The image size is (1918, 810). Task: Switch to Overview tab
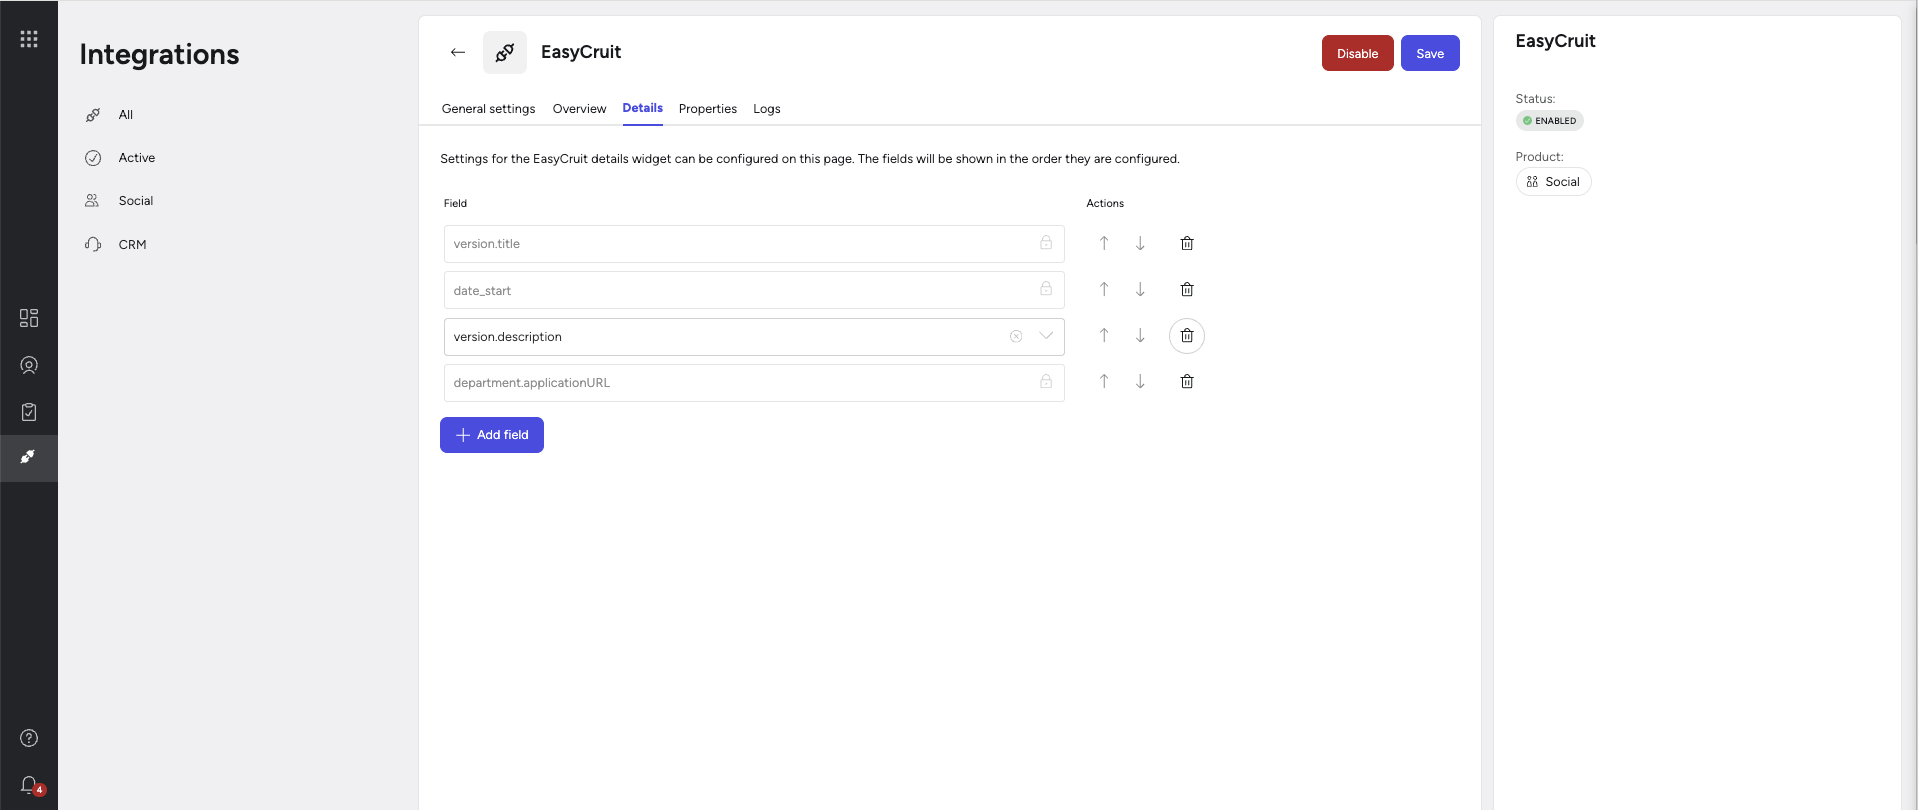coord(579,109)
